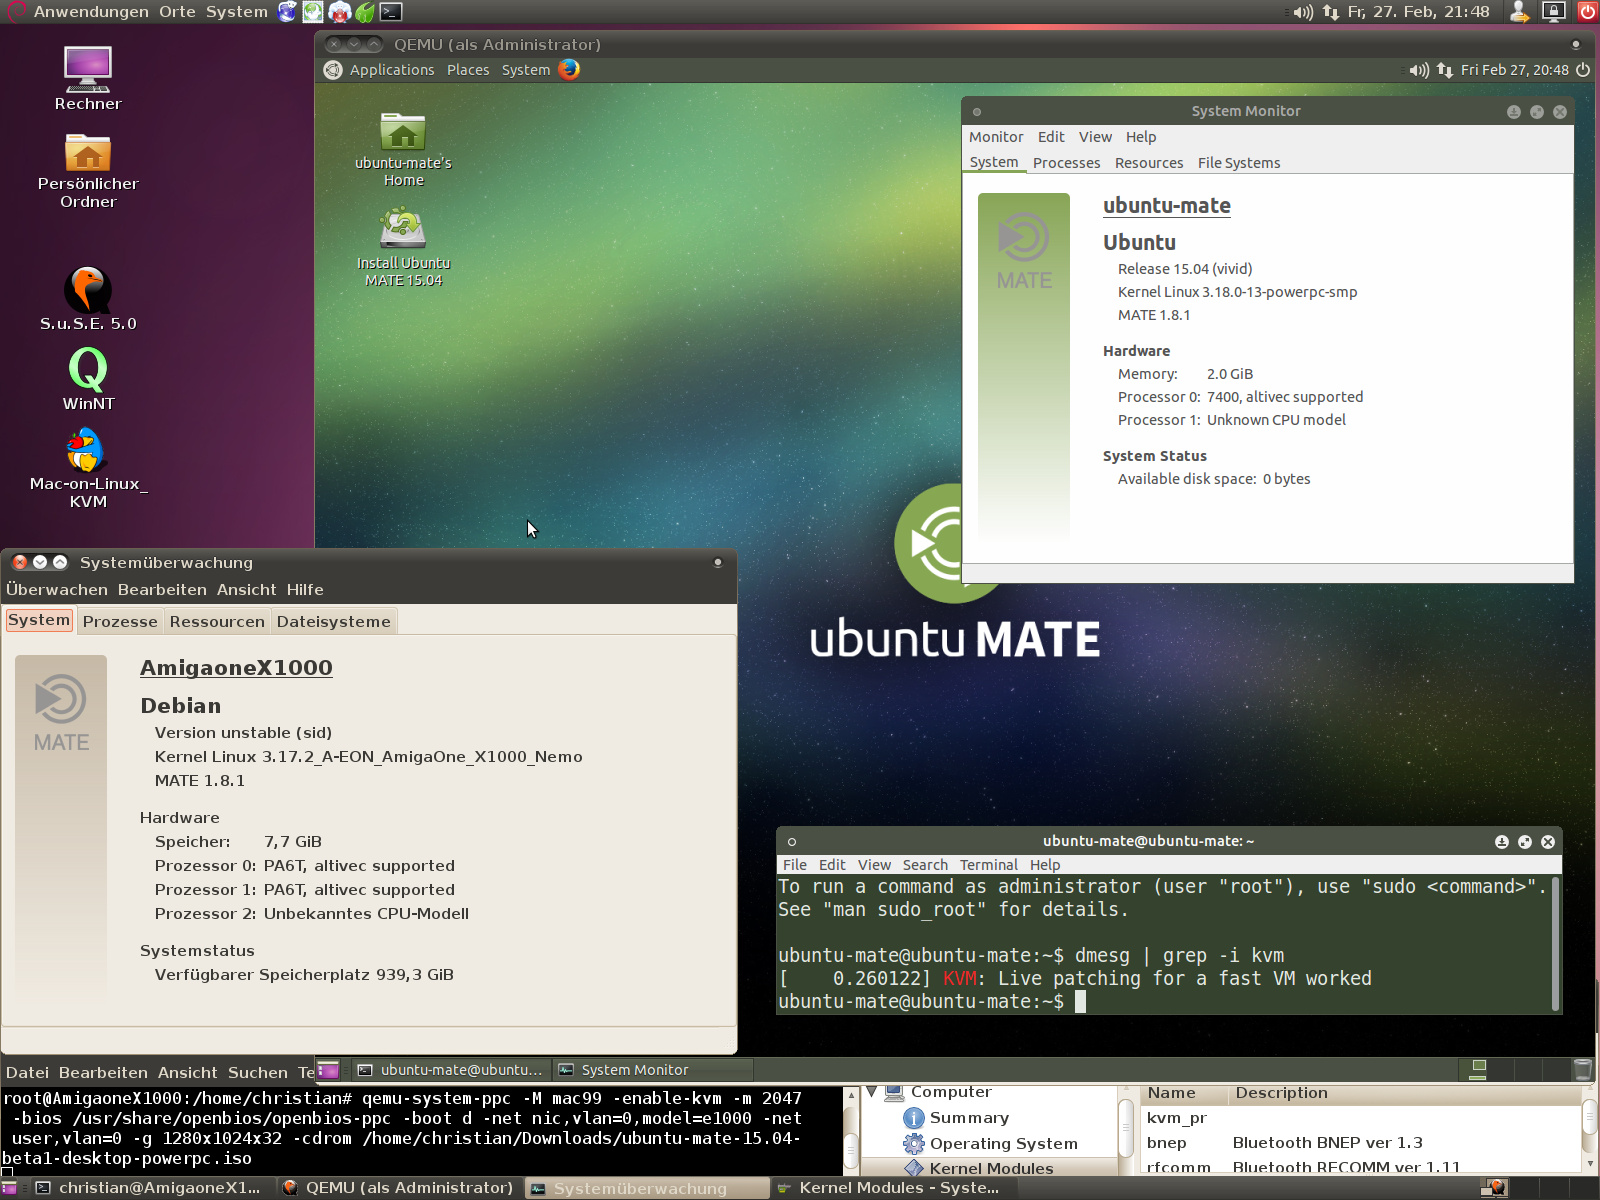Open the Mac-on-Linux KVM desktop icon
1600x1200 pixels.
pos(88,451)
